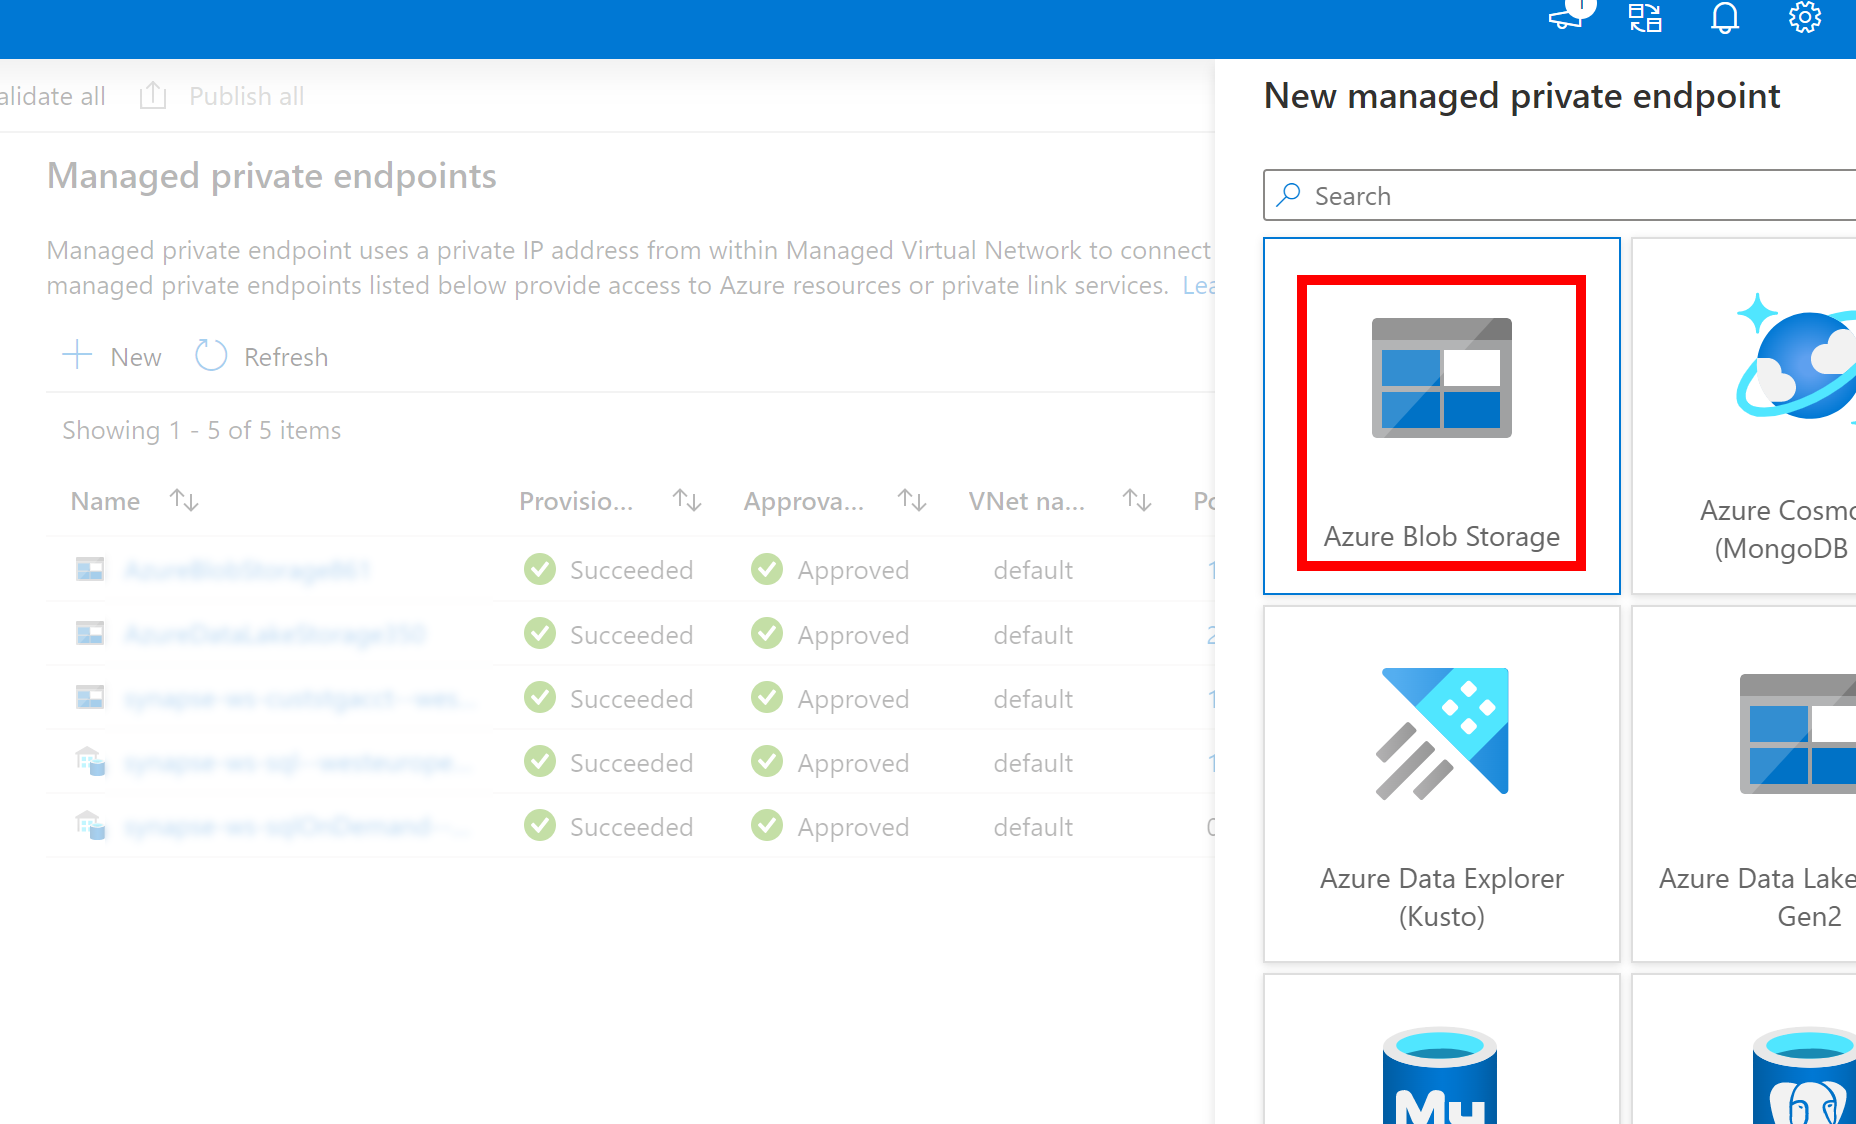Open the first AzureBlobStorage endpoint name link
Viewport: 1856px width, 1124px height.
247,569
